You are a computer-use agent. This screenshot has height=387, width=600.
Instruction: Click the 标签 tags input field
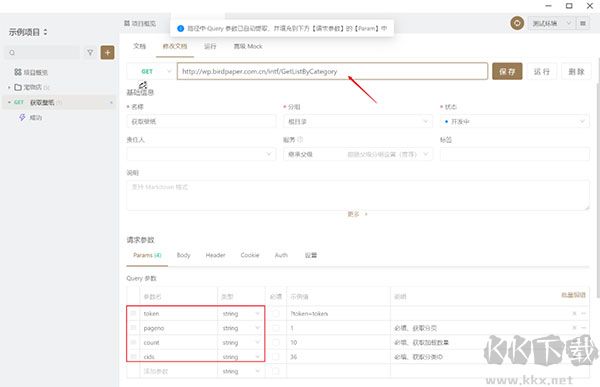[x=514, y=154]
